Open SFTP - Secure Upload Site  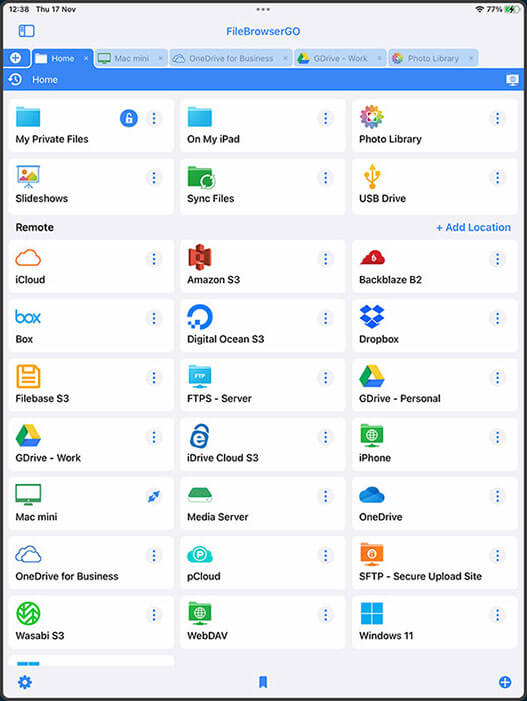click(434, 563)
